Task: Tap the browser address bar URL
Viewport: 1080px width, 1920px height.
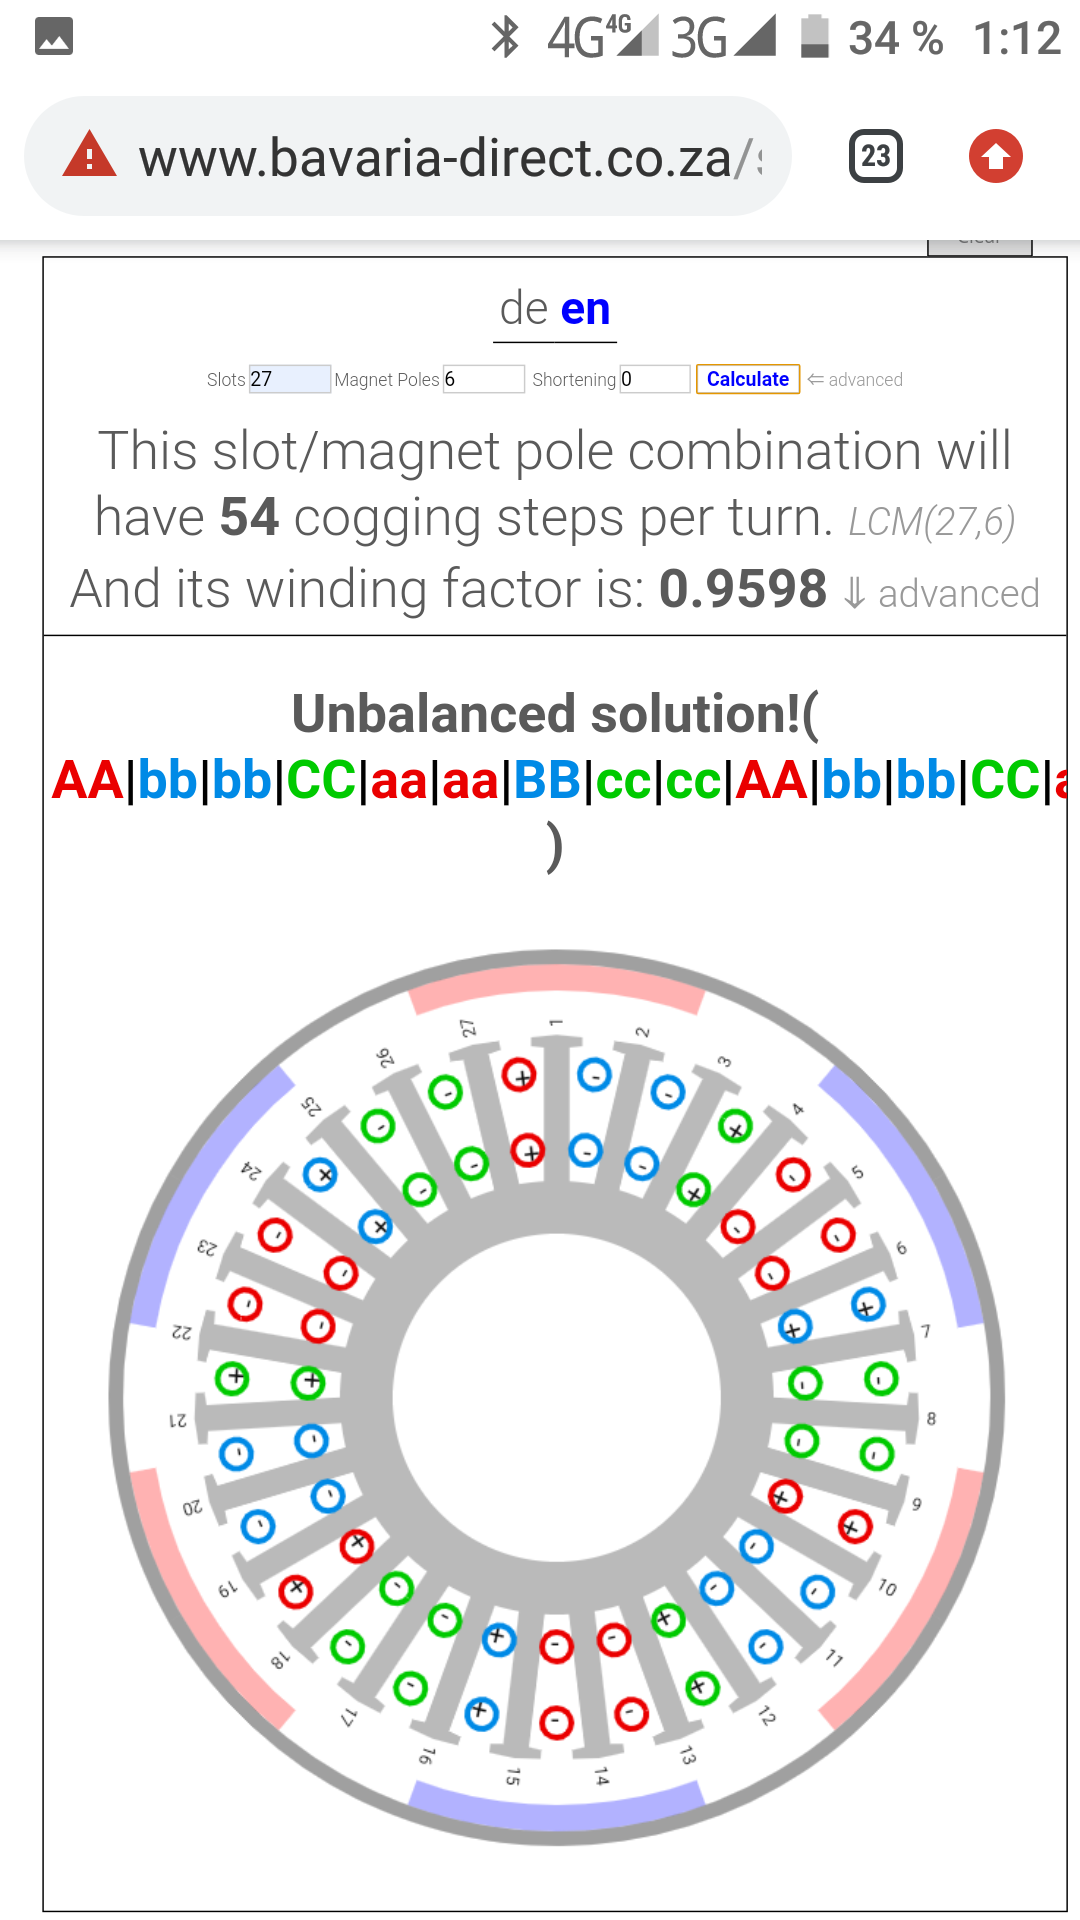Action: (x=450, y=158)
